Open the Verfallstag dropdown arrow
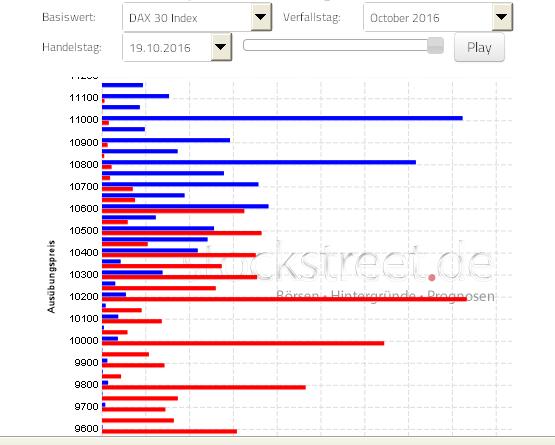 click(502, 17)
